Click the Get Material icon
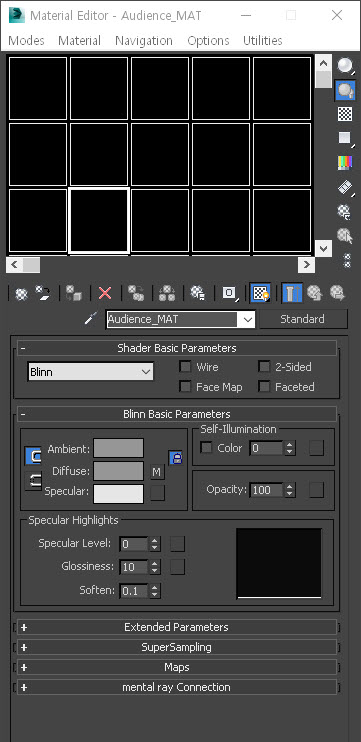The height and width of the screenshot is (742, 361). pyautogui.click(x=21, y=294)
